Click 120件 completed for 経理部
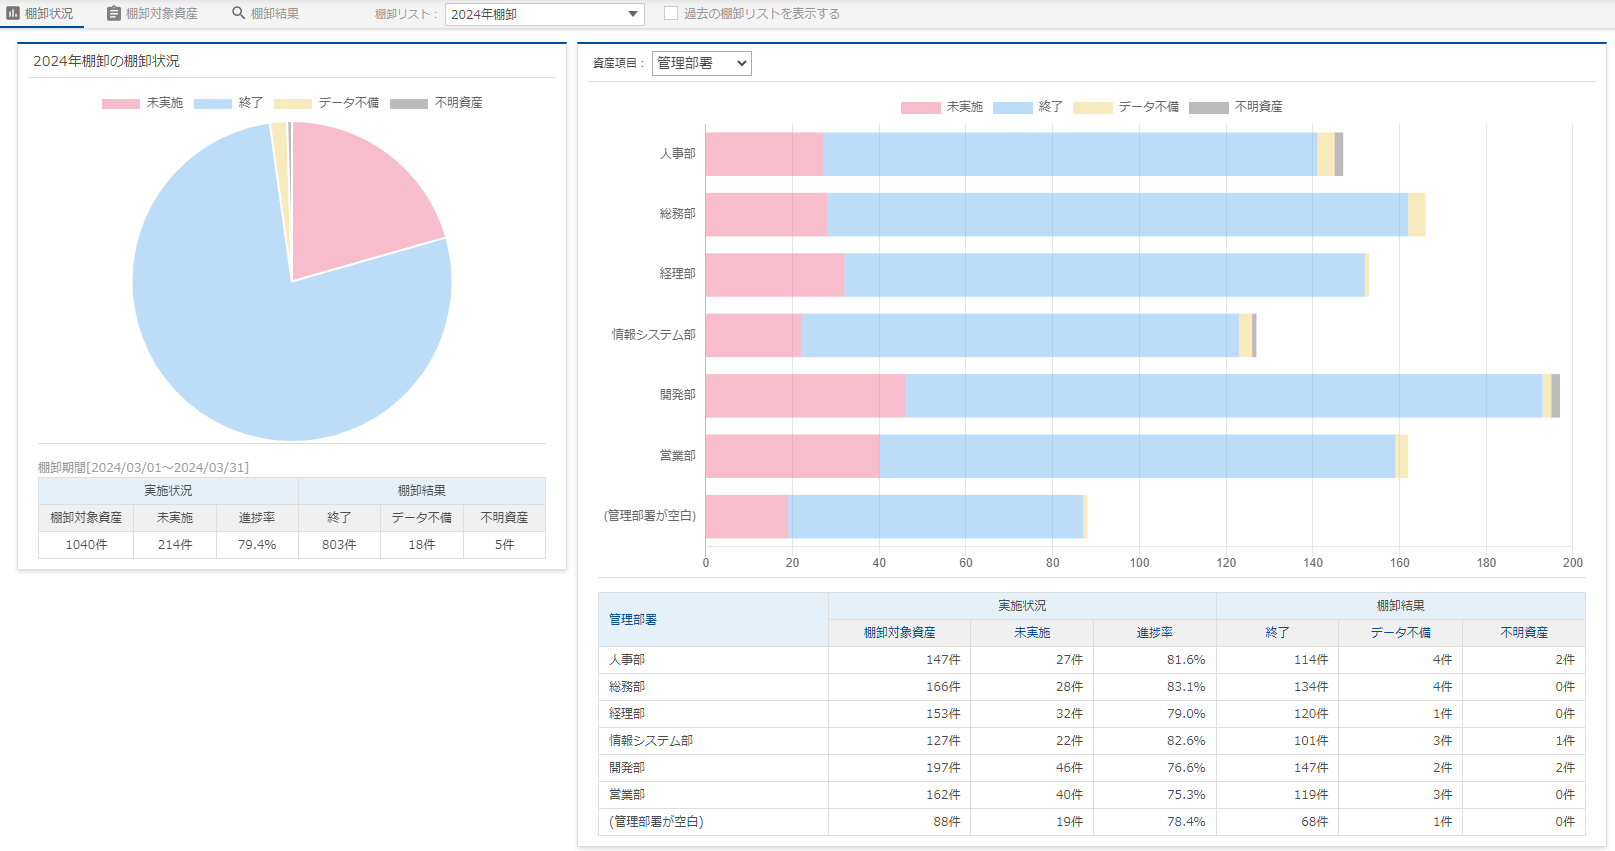The height and width of the screenshot is (851, 1615). [x=1311, y=714]
